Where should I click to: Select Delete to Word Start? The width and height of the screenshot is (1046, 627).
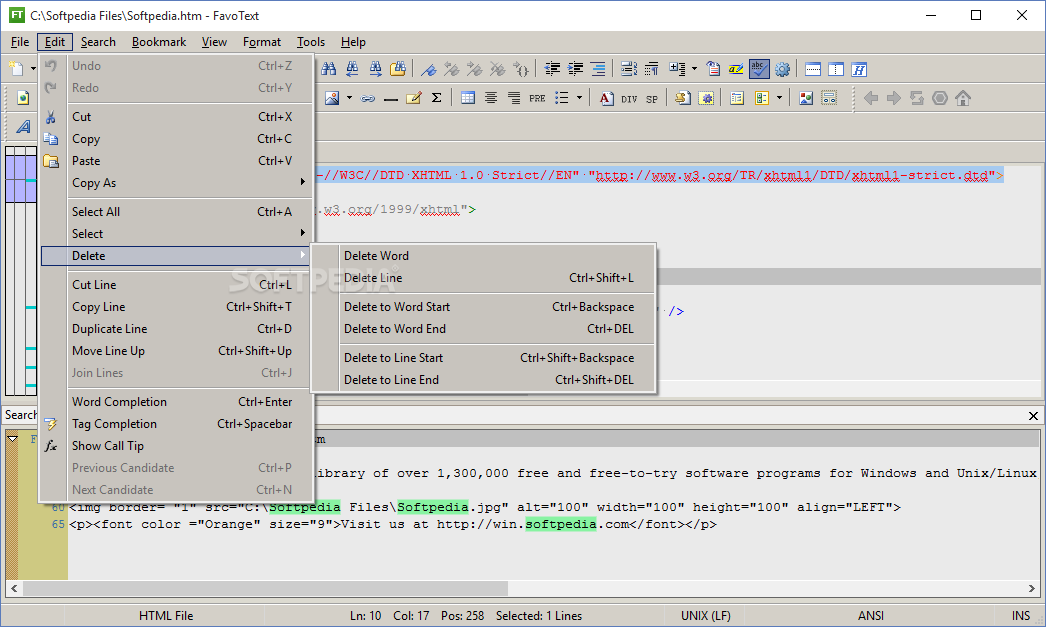(484, 307)
